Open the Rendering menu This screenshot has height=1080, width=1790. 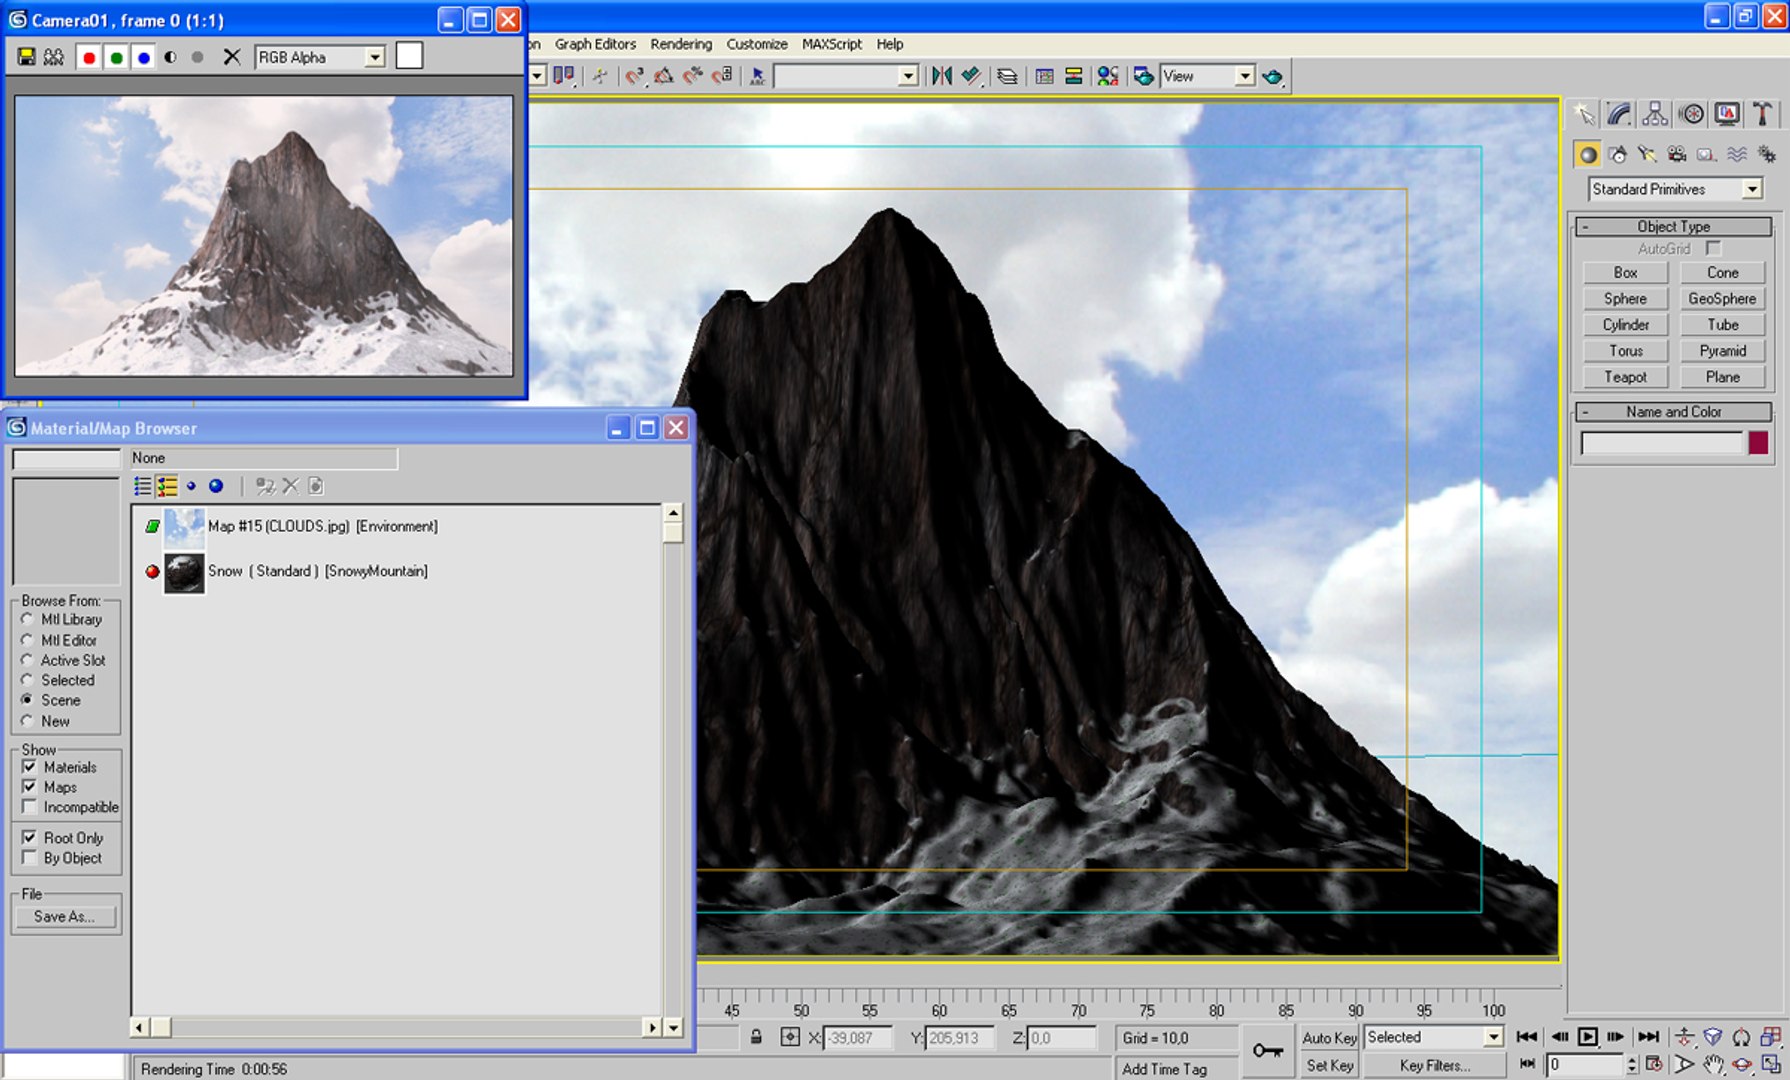pyautogui.click(x=681, y=44)
